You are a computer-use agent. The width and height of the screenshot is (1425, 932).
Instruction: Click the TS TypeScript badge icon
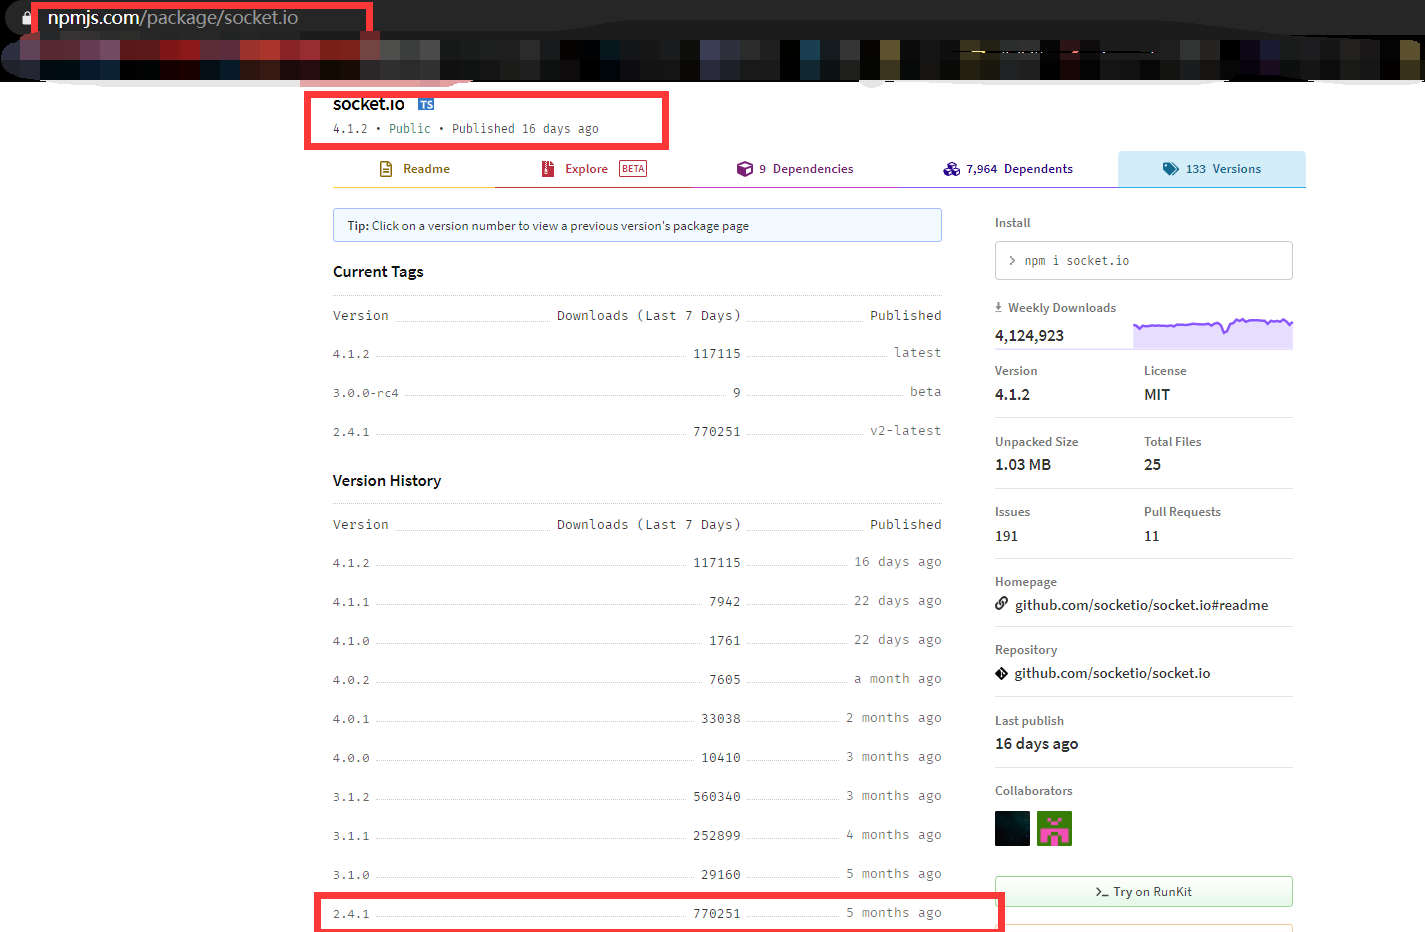pos(426,104)
